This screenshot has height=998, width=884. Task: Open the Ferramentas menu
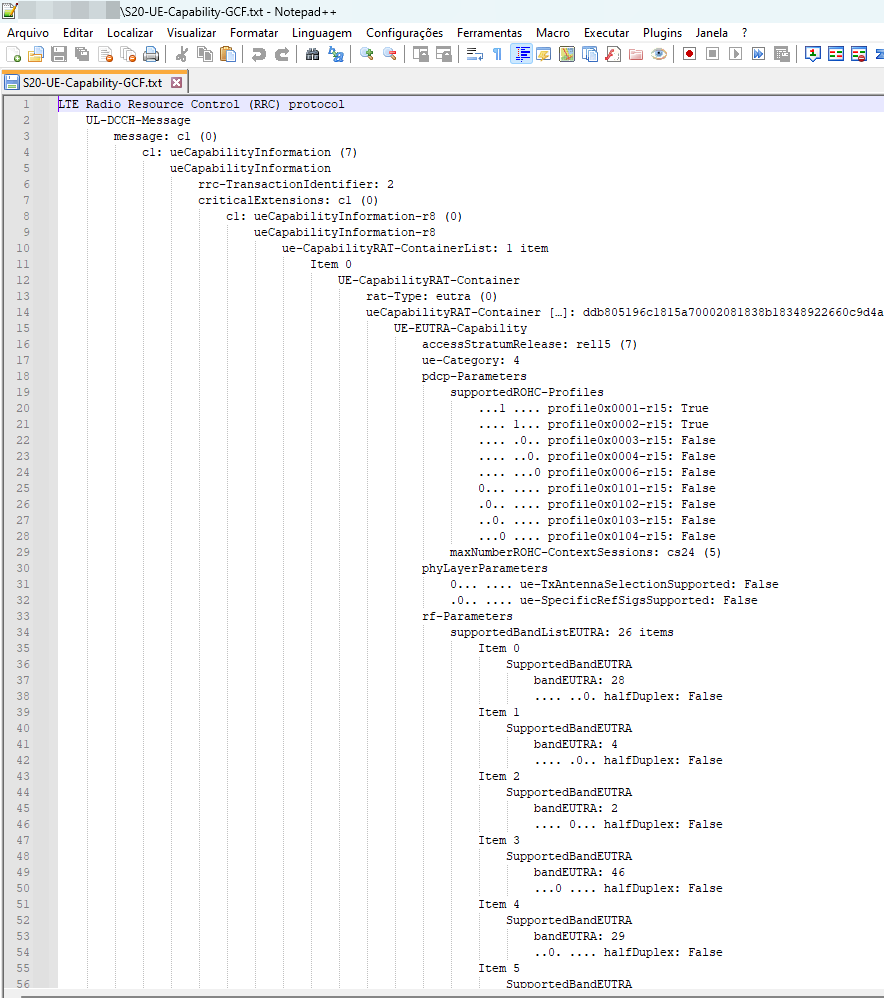tap(489, 33)
